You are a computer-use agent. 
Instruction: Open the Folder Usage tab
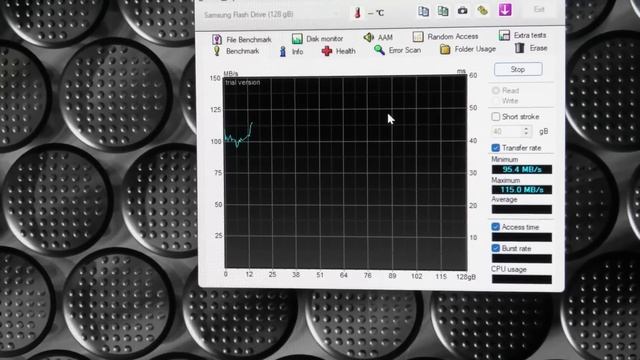(x=468, y=49)
